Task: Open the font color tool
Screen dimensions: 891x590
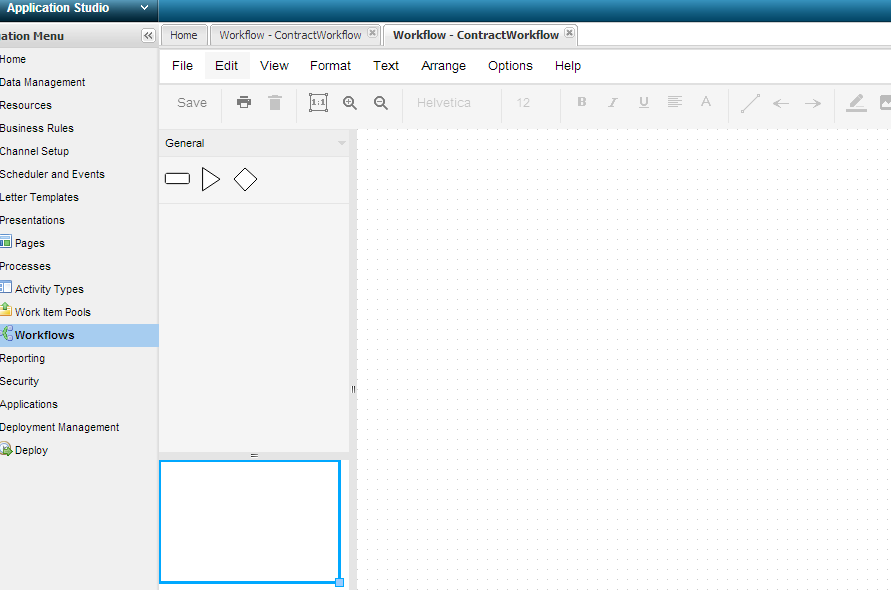Action: coord(706,102)
